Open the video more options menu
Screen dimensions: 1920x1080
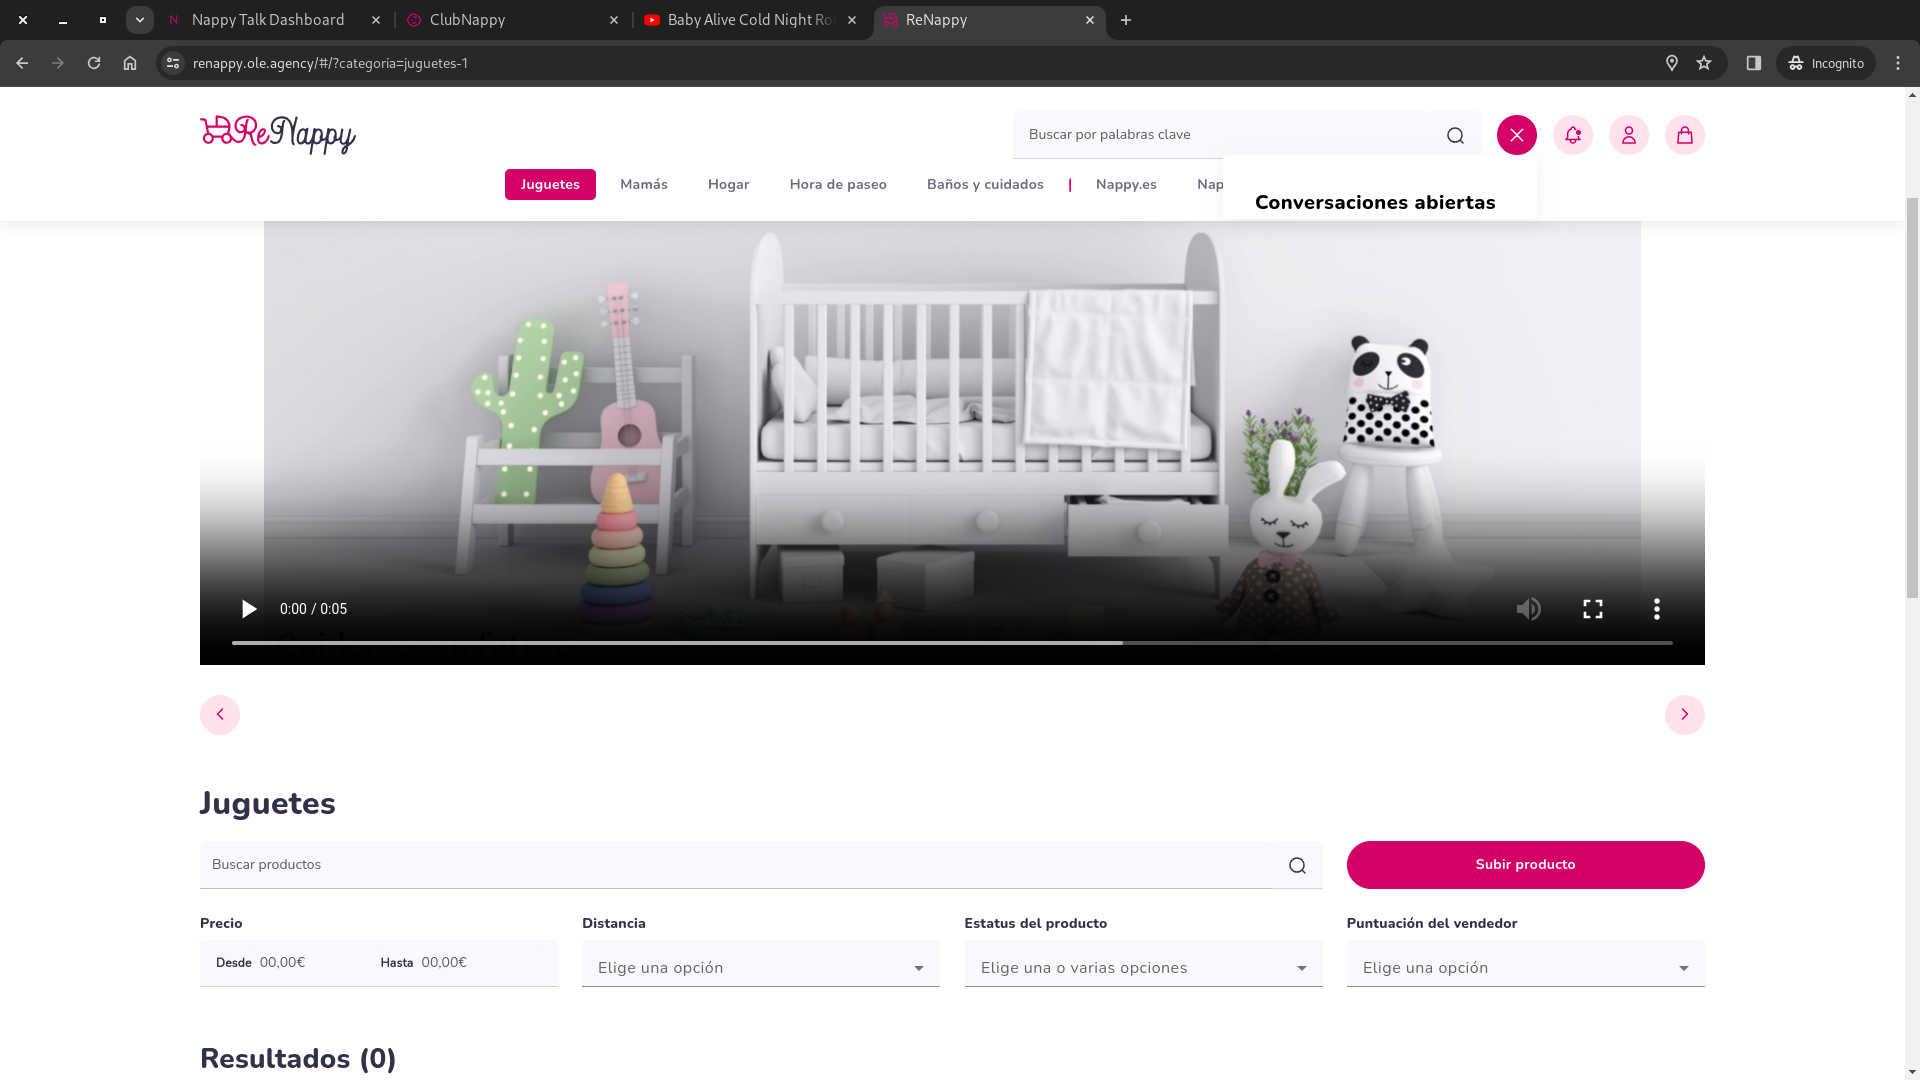[1656, 609]
